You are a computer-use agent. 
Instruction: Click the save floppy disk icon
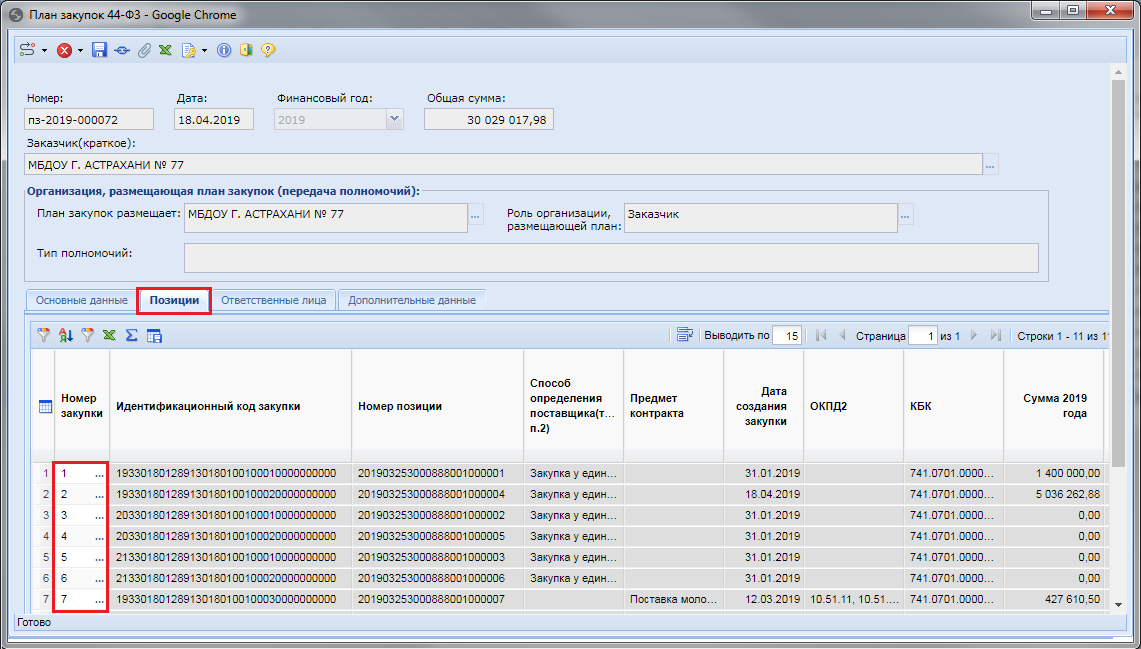pos(99,50)
